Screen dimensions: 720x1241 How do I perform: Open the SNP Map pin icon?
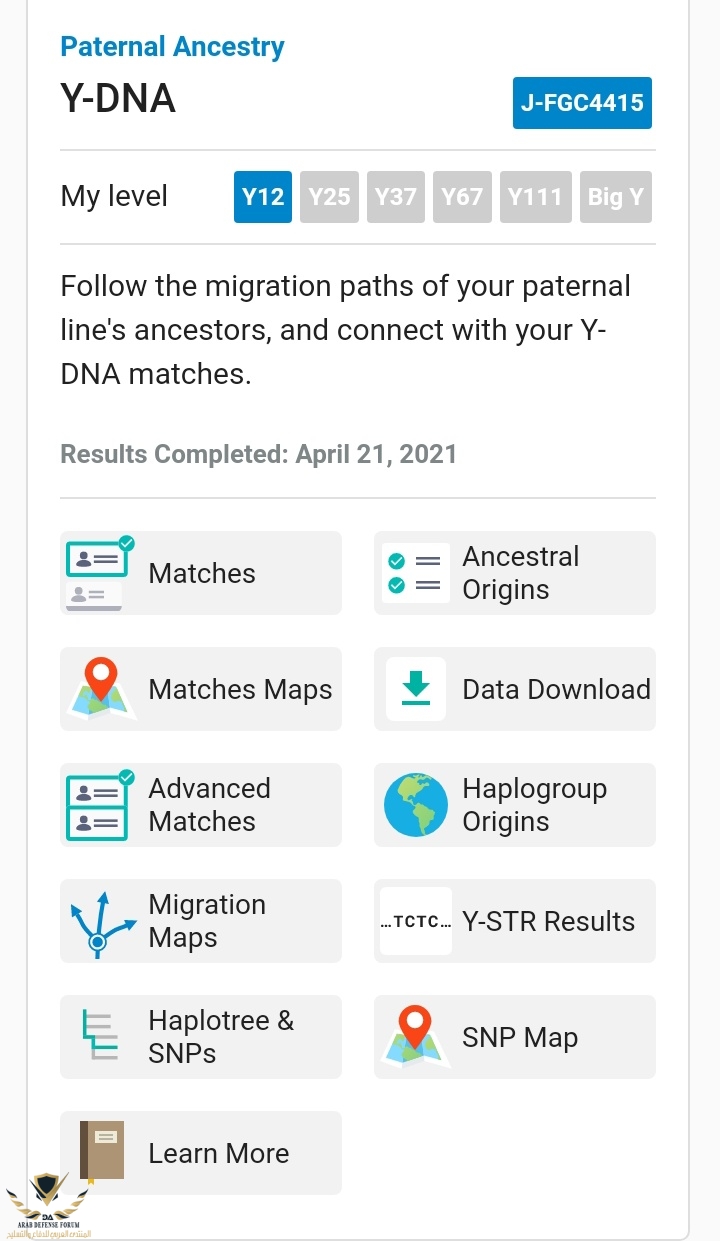415,1037
